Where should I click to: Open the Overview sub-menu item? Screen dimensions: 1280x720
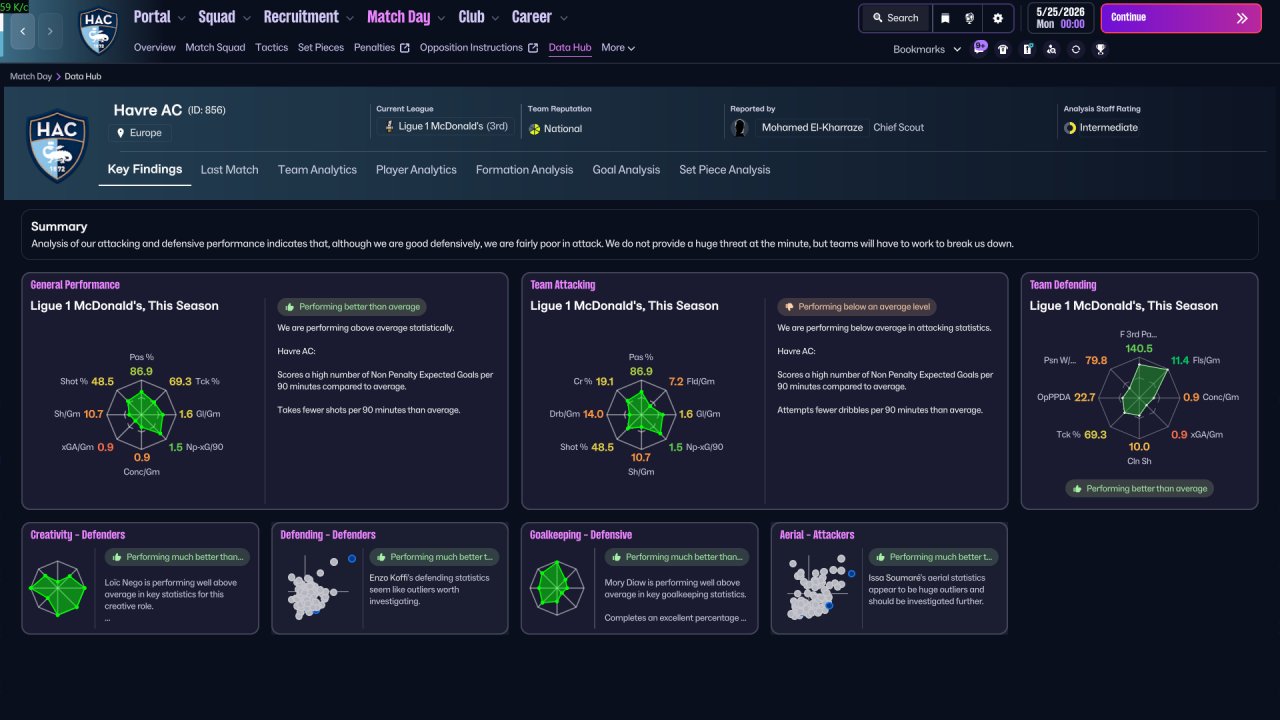click(154, 47)
